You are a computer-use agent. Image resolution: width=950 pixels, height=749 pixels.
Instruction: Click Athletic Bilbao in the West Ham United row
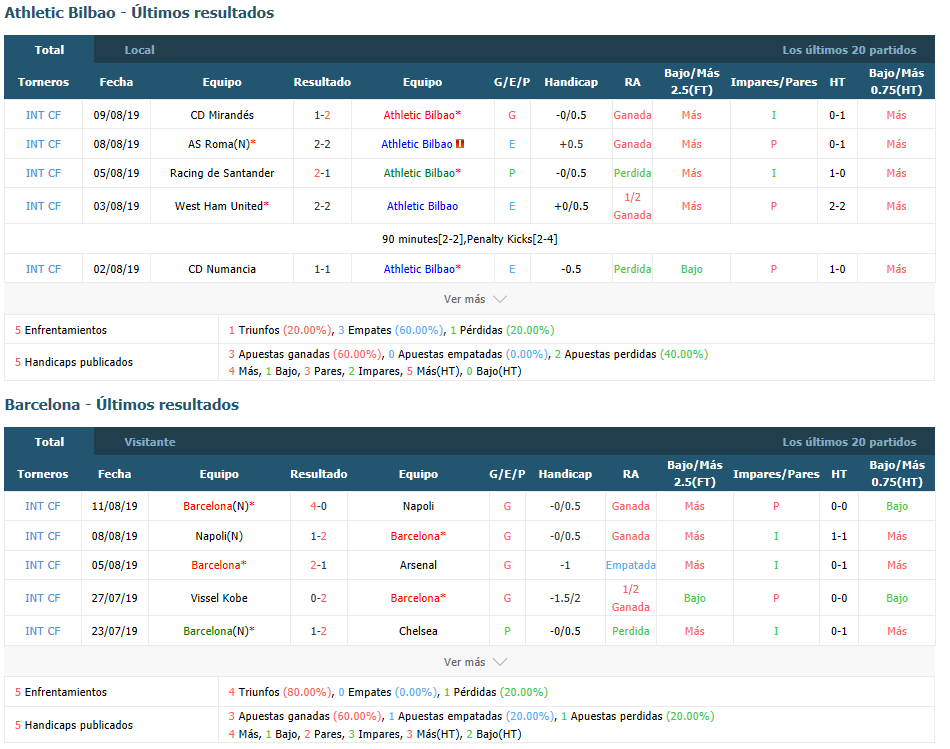(422, 206)
